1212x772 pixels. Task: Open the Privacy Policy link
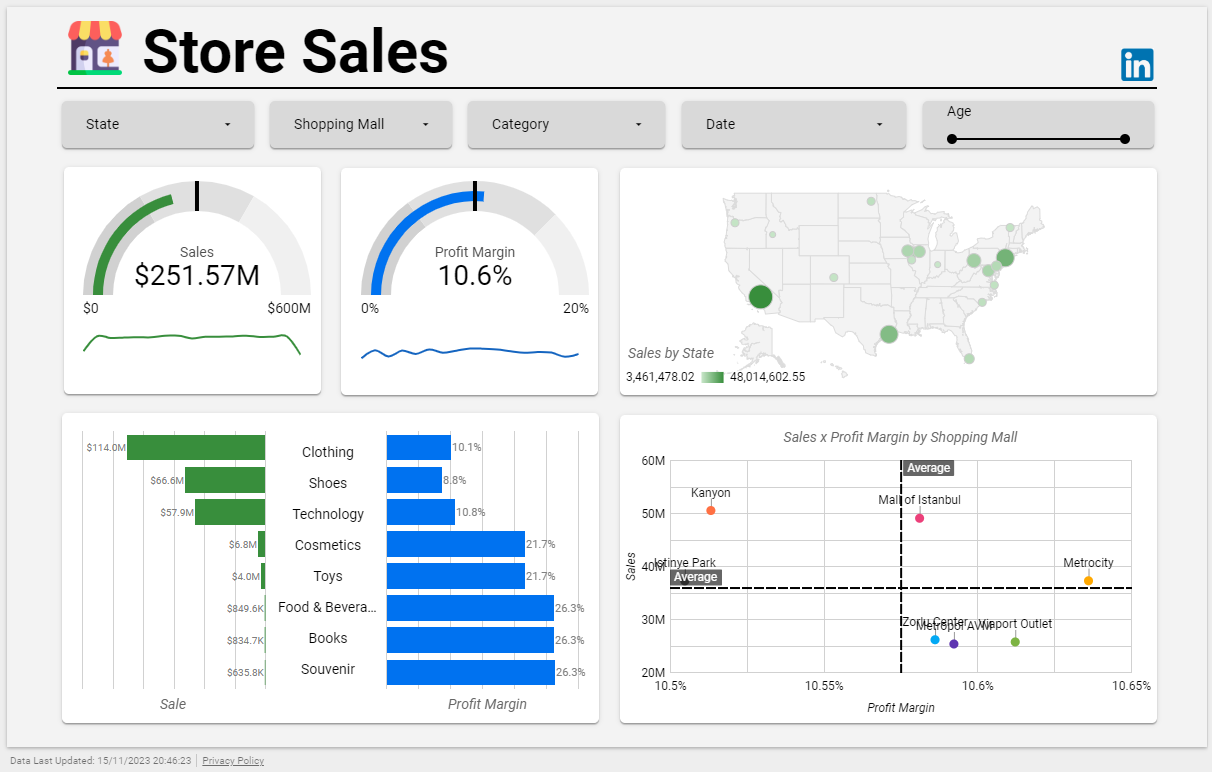pyautogui.click(x=233, y=761)
